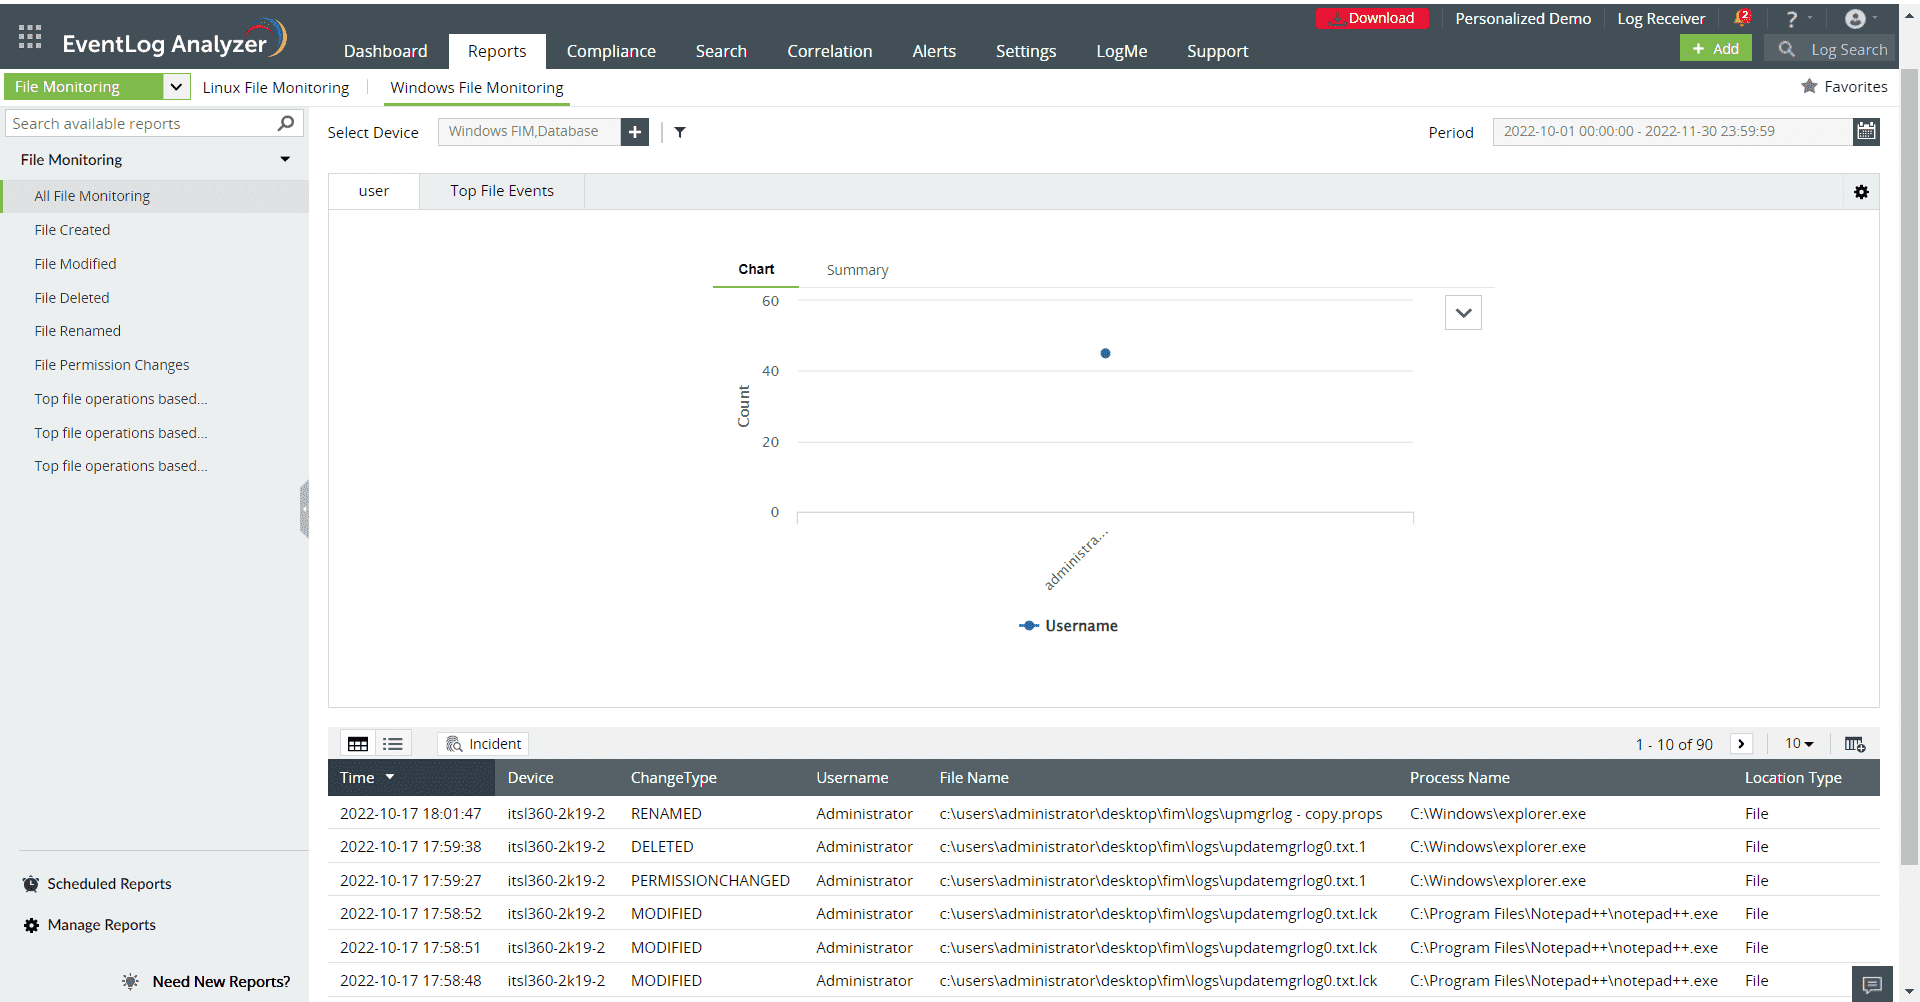Toggle the Username legend series
The image size is (1920, 1002).
coord(1068,626)
